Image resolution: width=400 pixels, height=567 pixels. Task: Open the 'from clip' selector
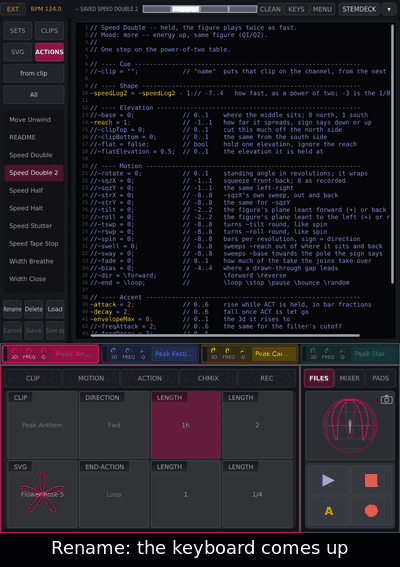pos(34,73)
